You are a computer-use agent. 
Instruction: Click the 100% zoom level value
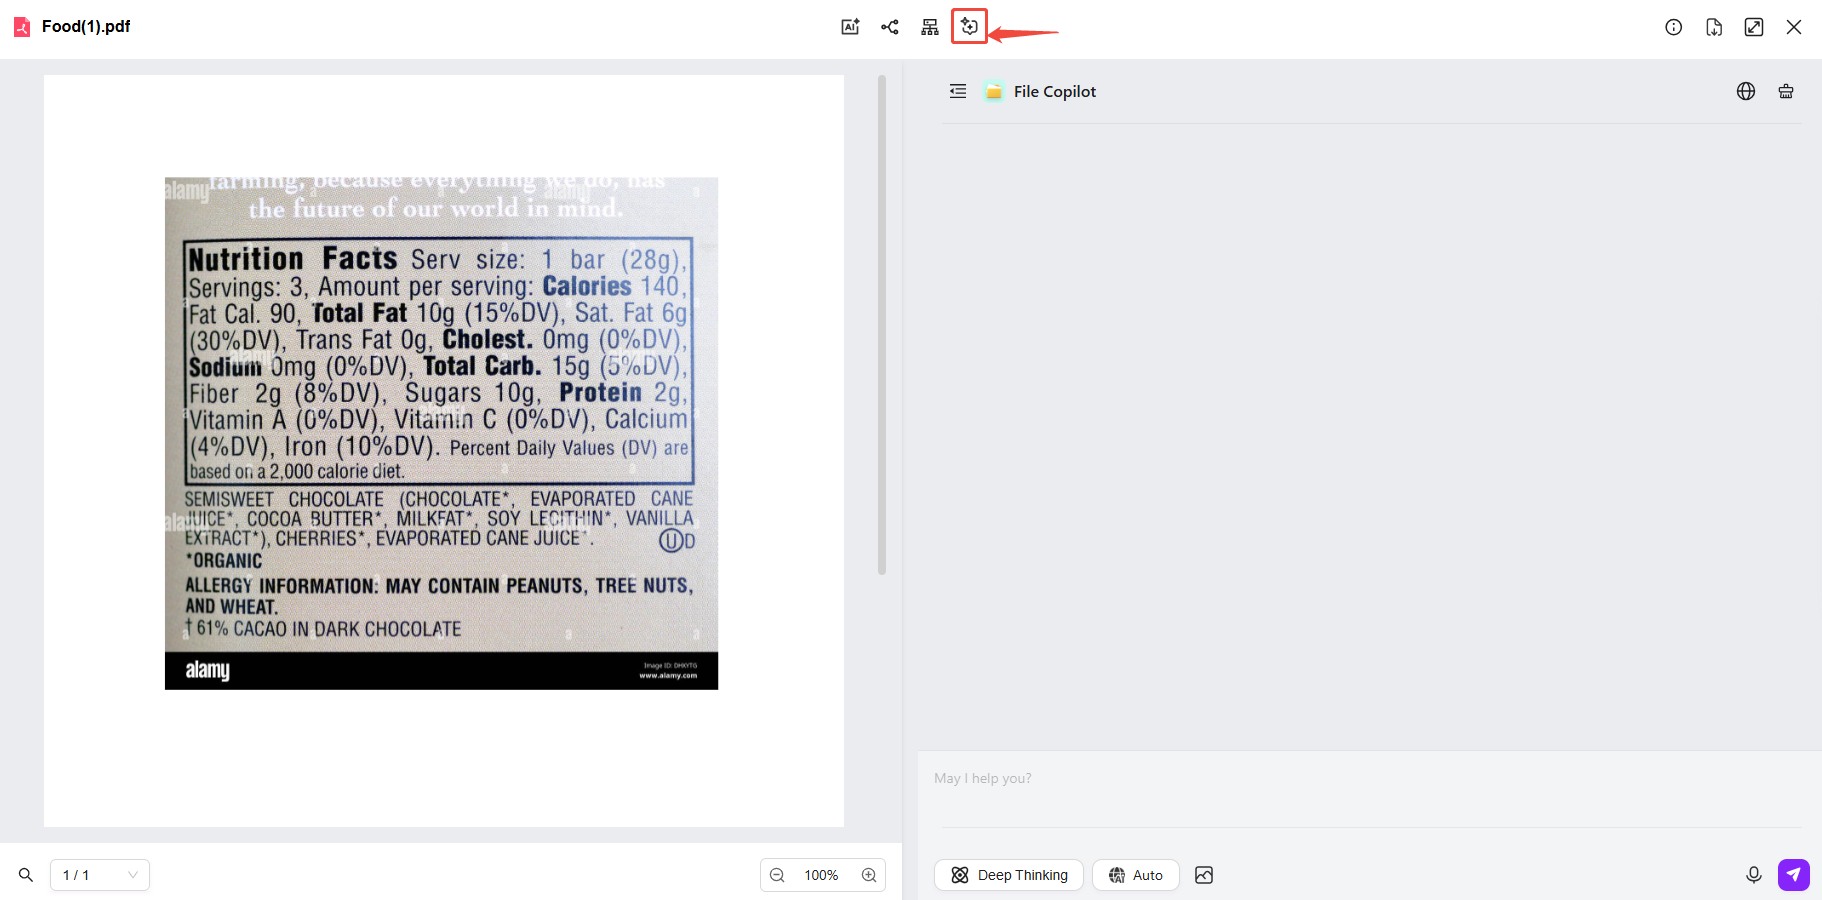point(821,875)
